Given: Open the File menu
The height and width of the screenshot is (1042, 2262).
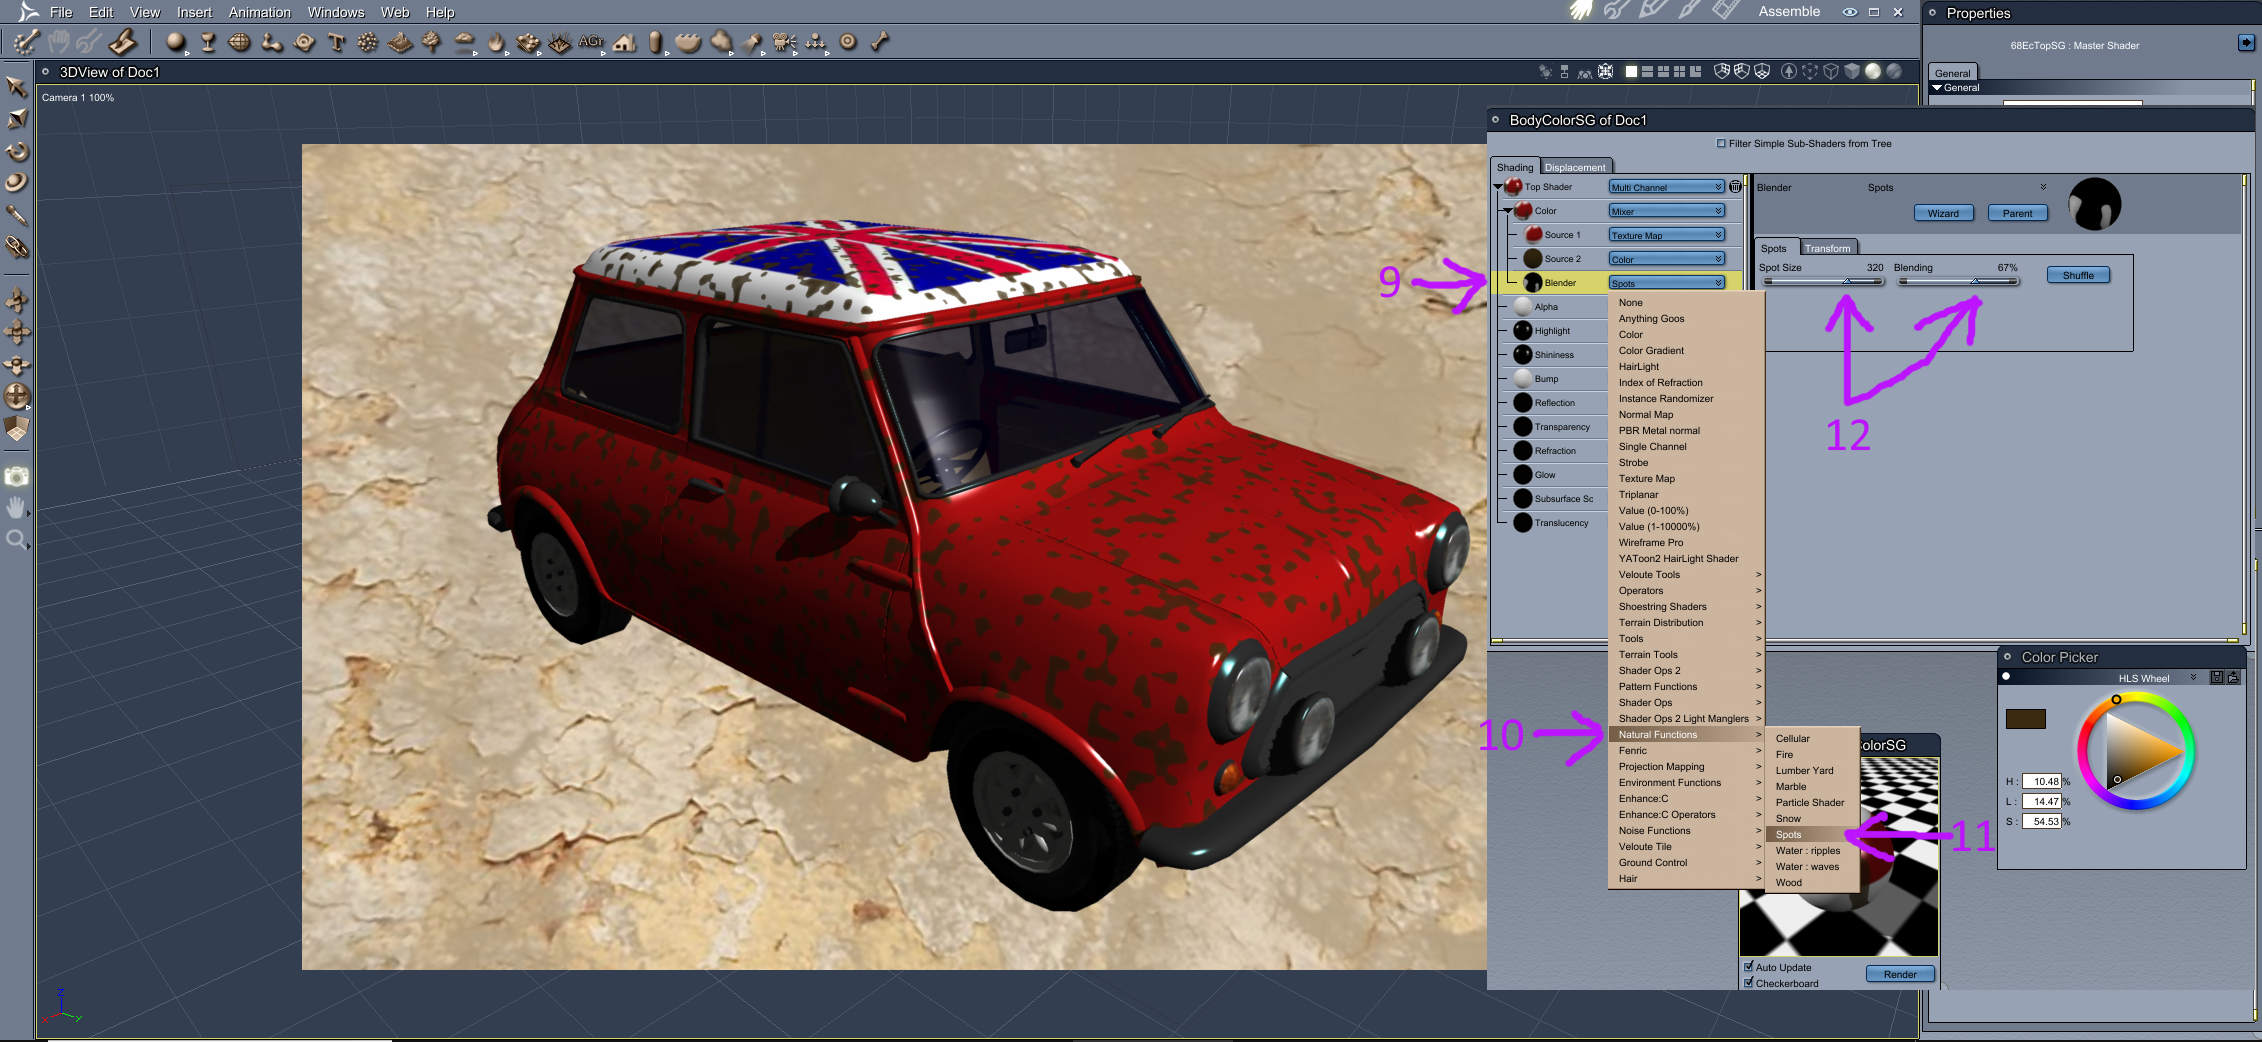Looking at the screenshot, I should tap(61, 12).
